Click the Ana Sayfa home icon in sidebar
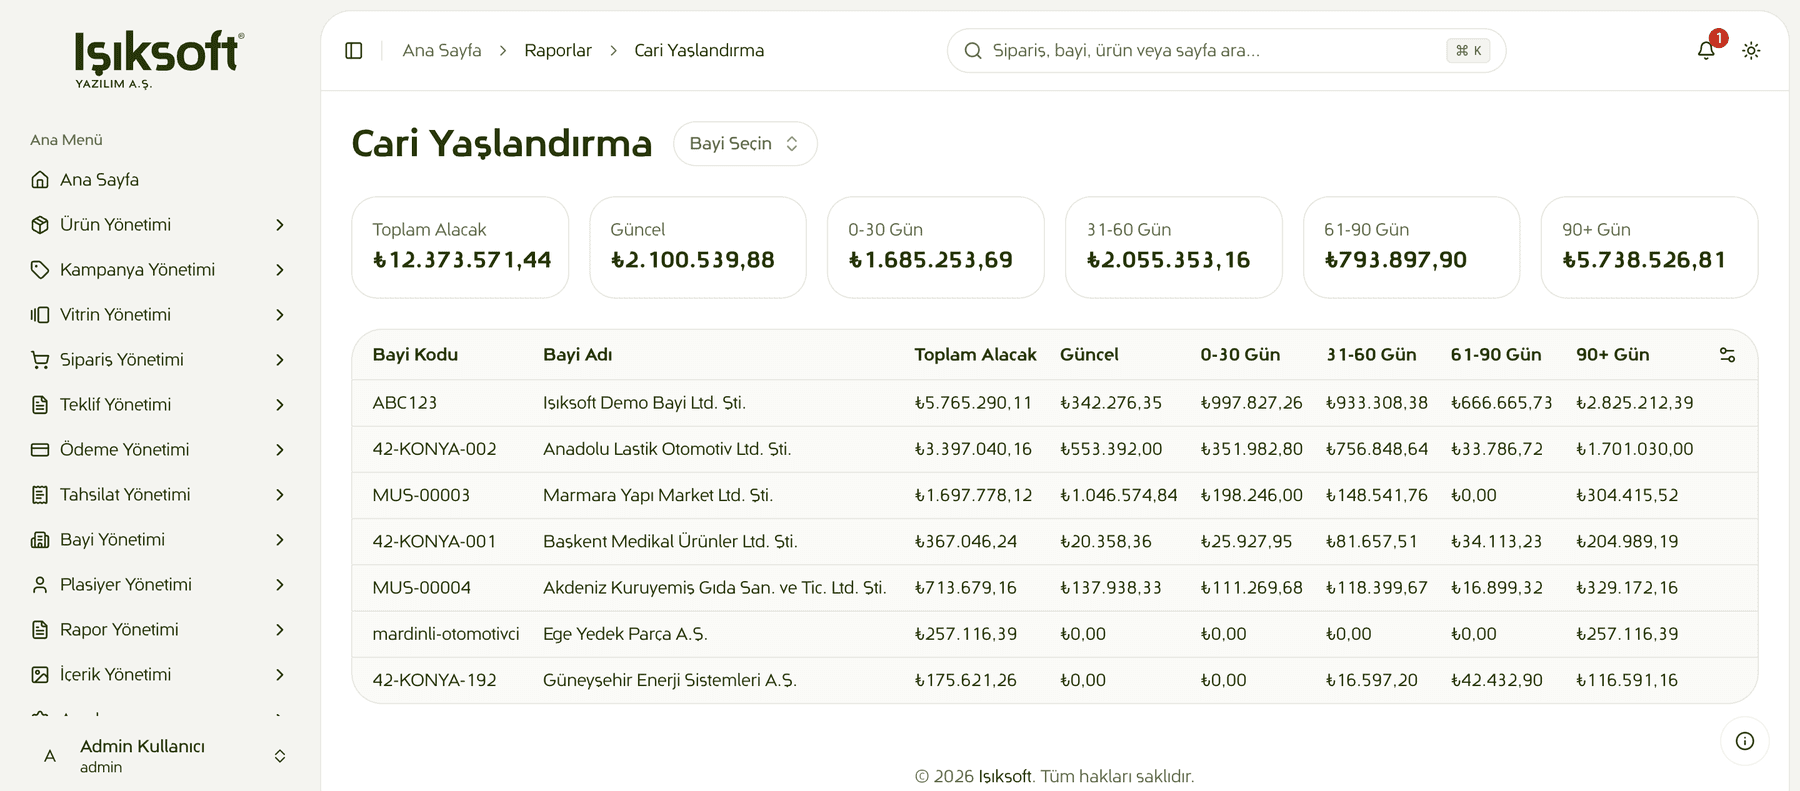 40,180
